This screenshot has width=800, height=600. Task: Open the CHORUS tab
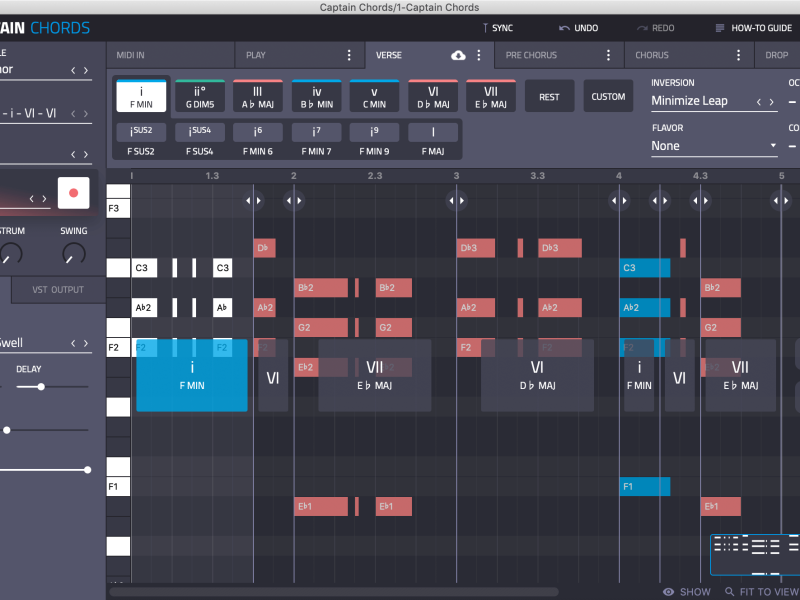[x=689, y=55]
